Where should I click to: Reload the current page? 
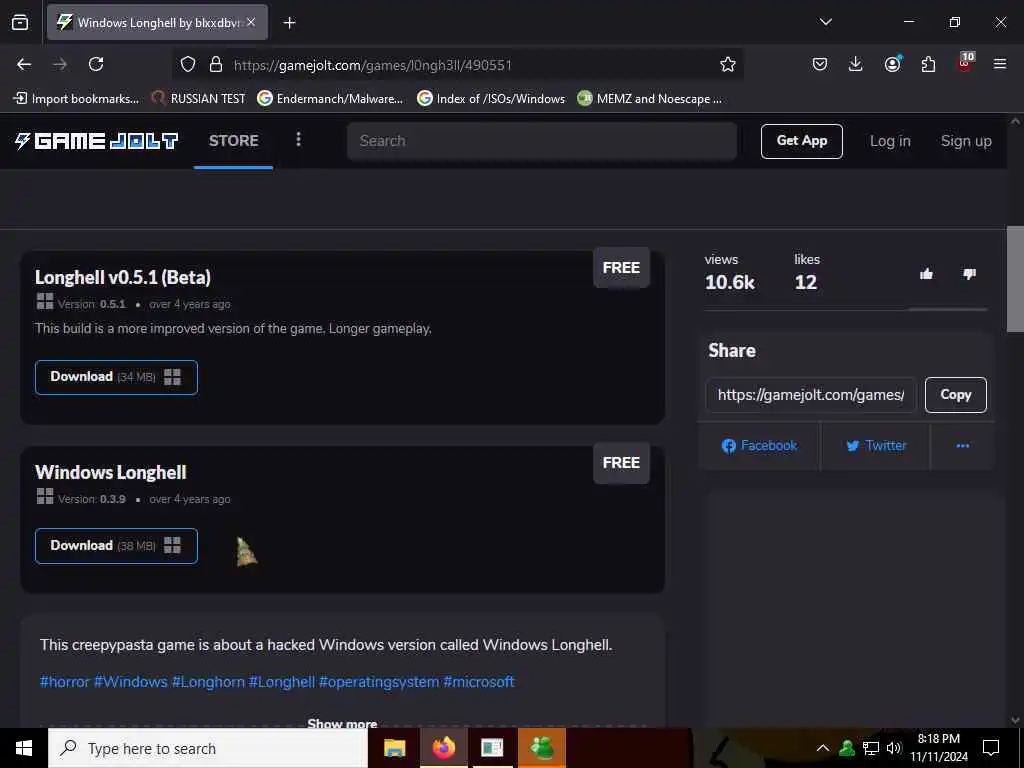click(96, 64)
